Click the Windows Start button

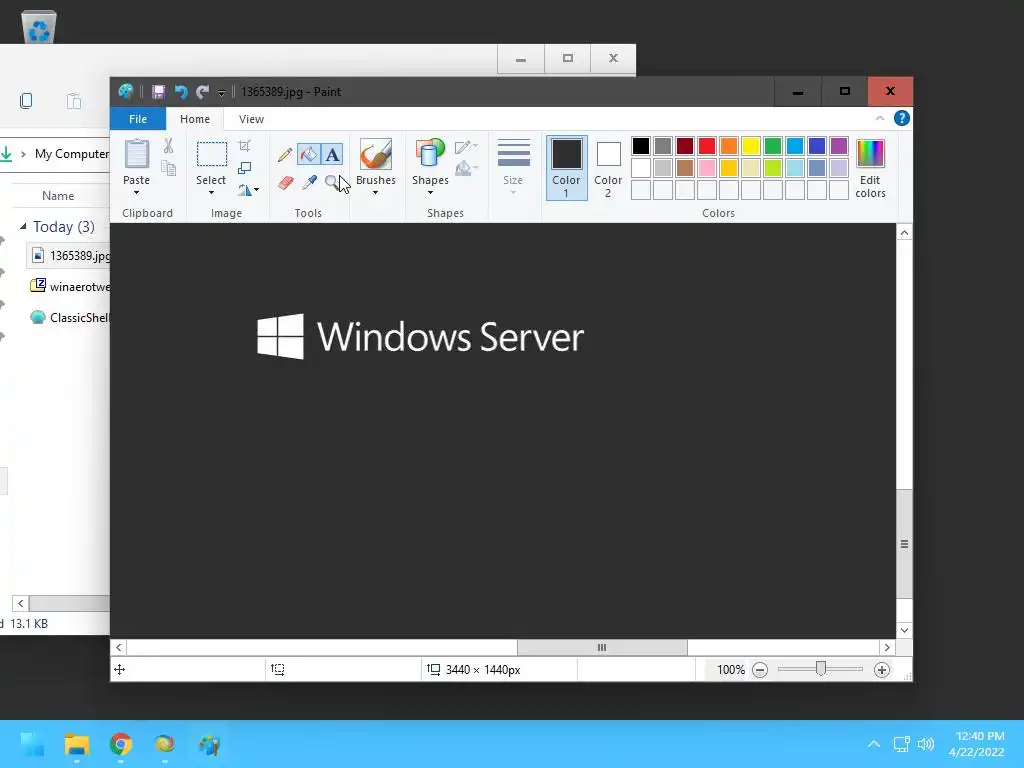pos(32,744)
